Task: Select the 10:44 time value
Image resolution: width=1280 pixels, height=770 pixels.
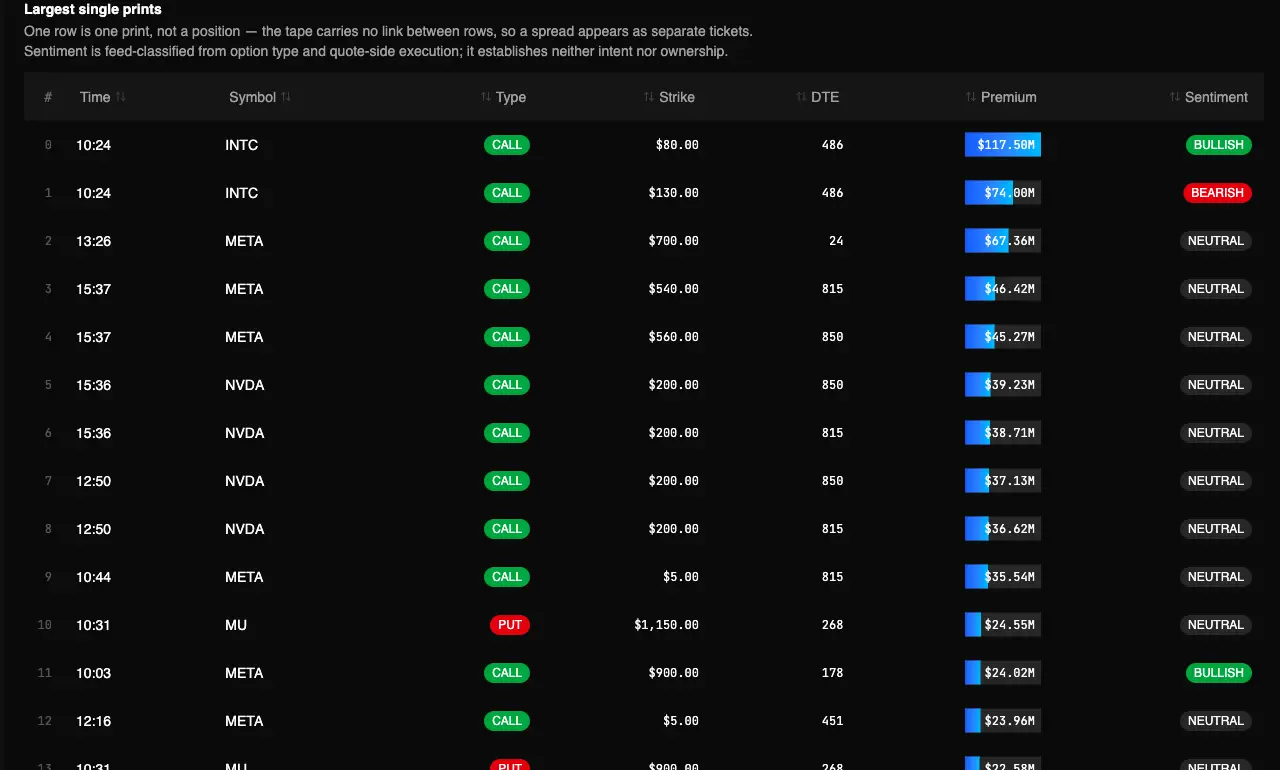Action: [94, 577]
